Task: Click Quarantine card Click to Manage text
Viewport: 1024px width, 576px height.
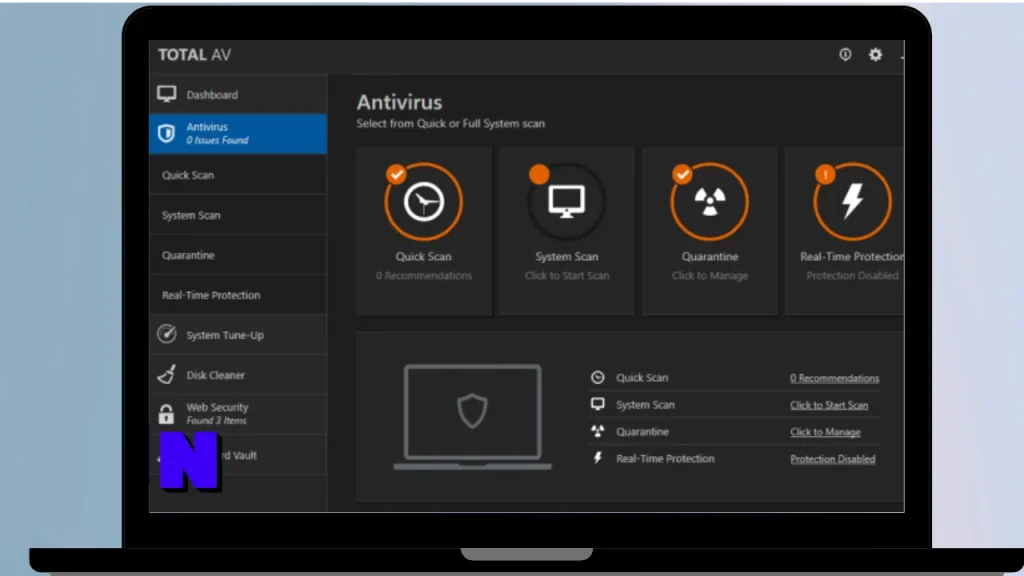Action: pos(710,276)
